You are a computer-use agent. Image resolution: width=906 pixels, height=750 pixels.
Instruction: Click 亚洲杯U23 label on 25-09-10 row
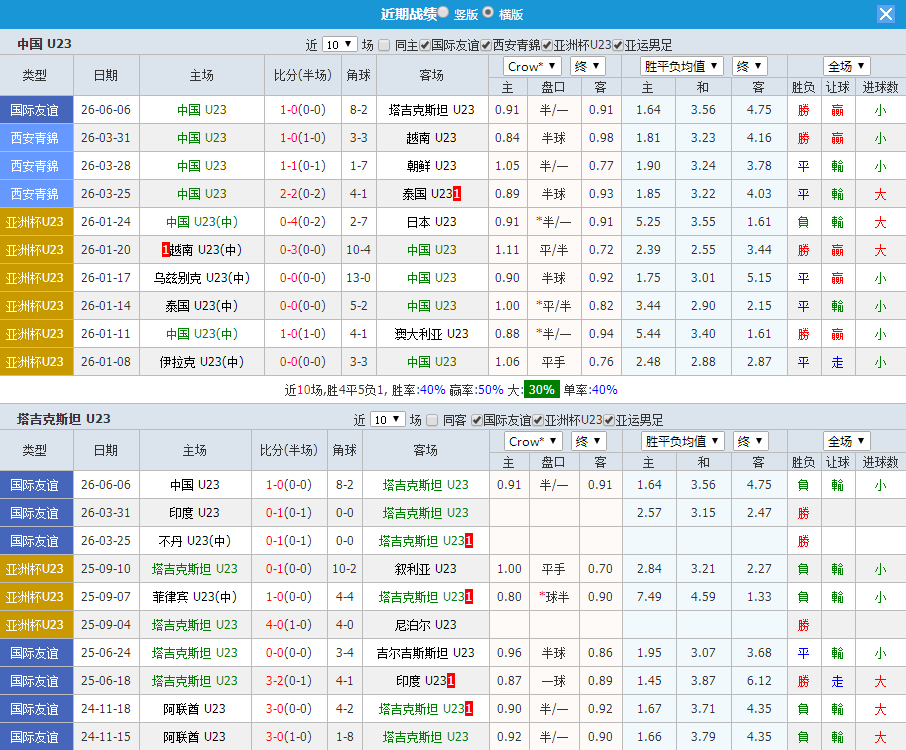tap(35, 569)
